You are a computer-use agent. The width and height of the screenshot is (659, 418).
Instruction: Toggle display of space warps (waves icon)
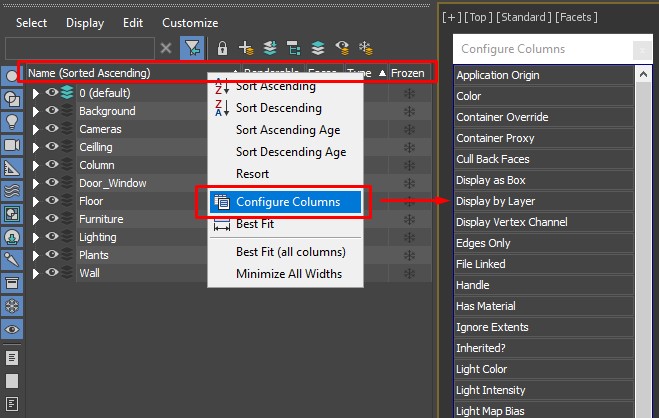tap(12, 190)
